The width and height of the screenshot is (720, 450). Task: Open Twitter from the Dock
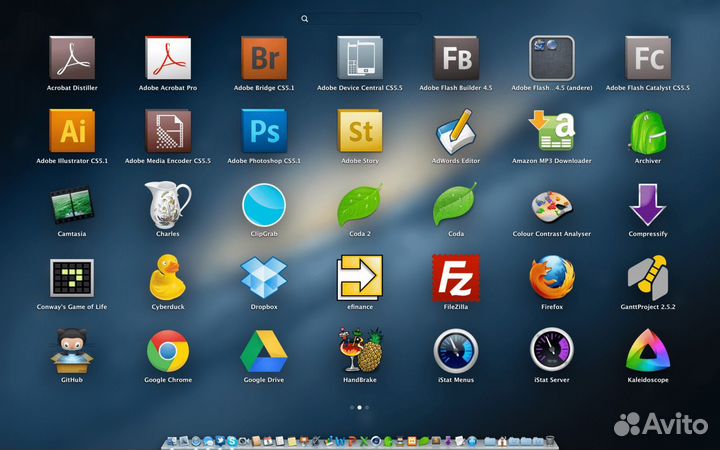(x=219, y=441)
